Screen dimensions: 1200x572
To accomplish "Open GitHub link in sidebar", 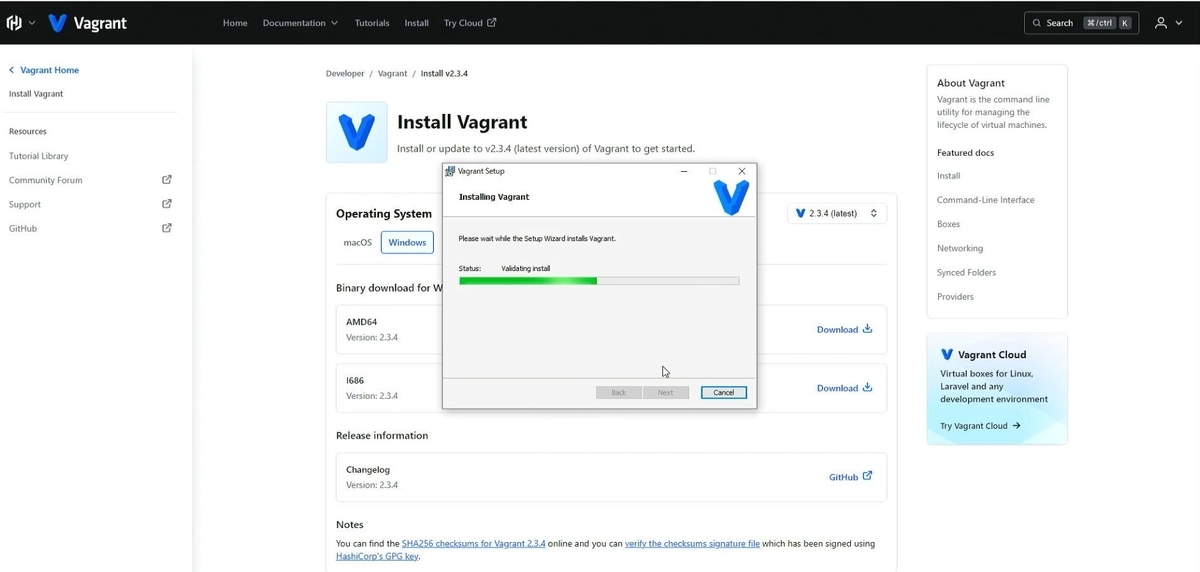I will coord(23,228).
